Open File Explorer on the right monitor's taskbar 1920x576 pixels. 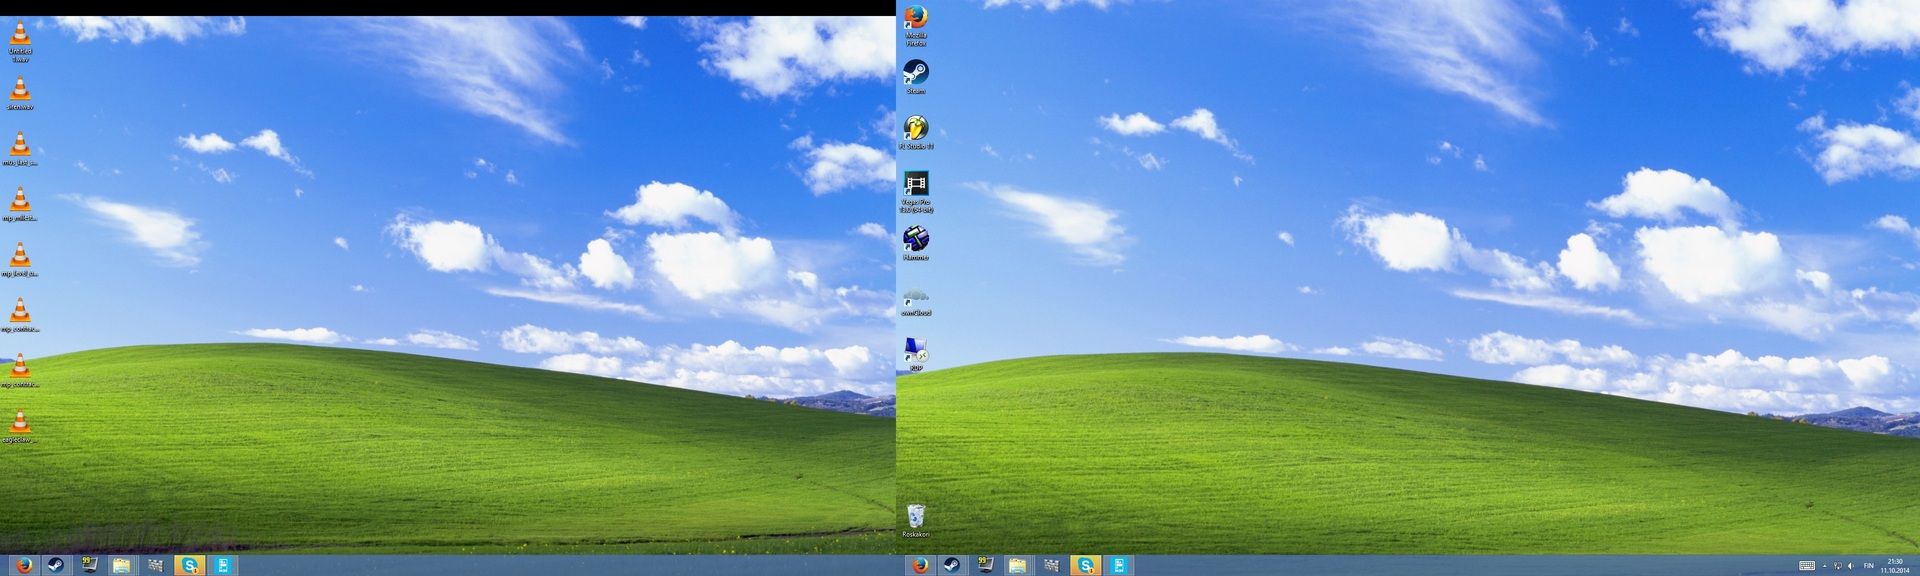click(1017, 565)
